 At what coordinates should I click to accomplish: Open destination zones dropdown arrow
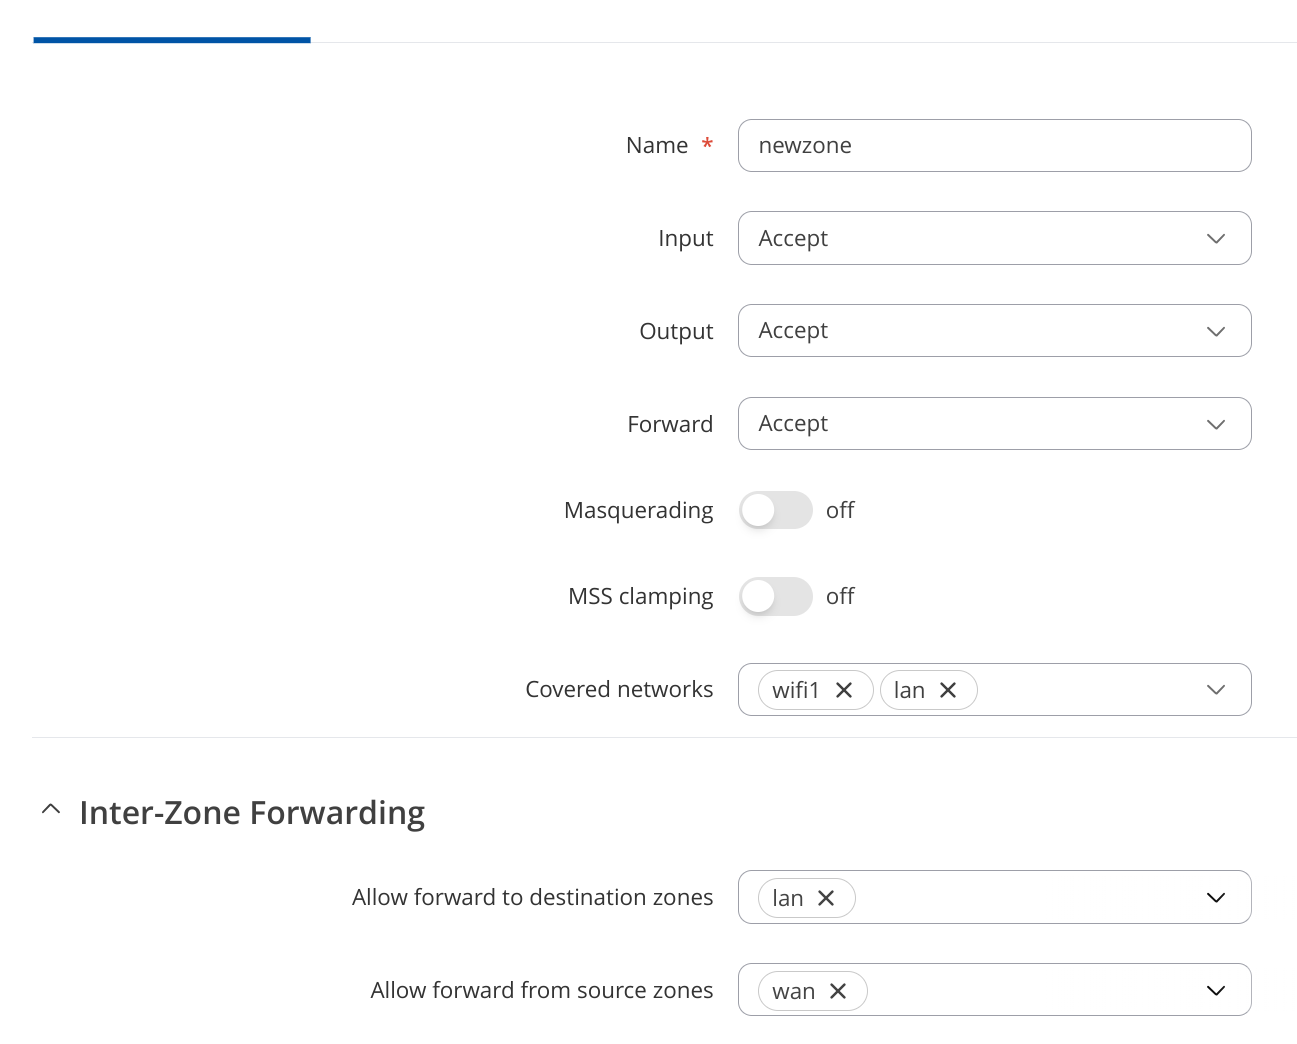point(1216,898)
